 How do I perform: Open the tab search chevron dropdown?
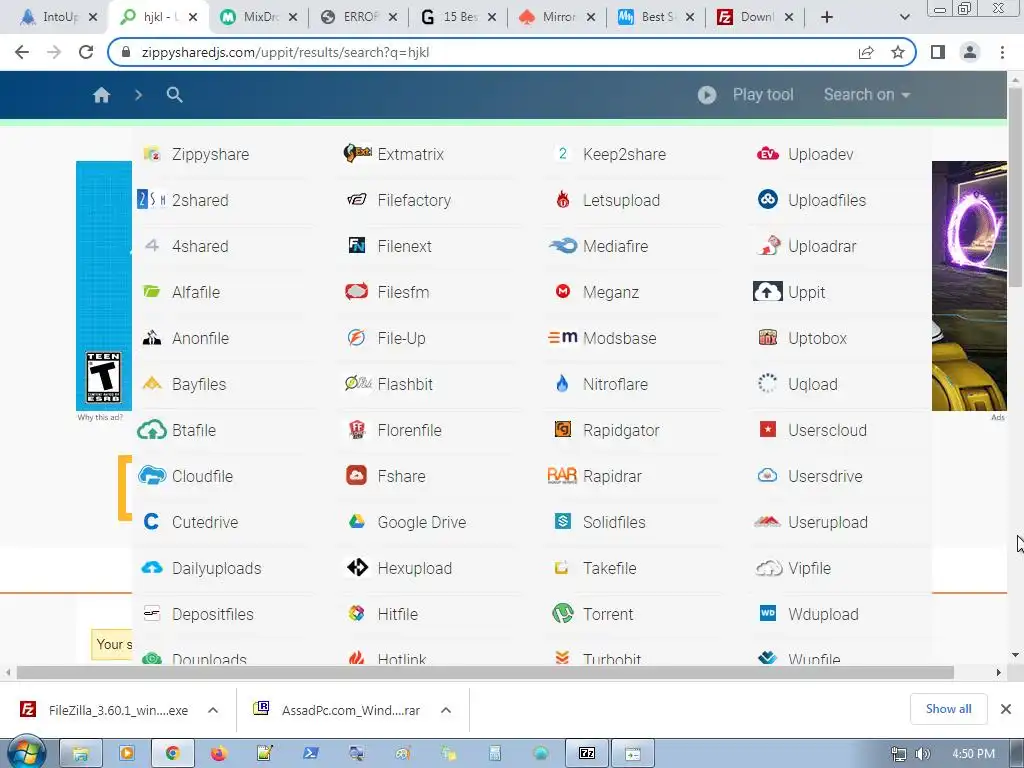coord(904,17)
